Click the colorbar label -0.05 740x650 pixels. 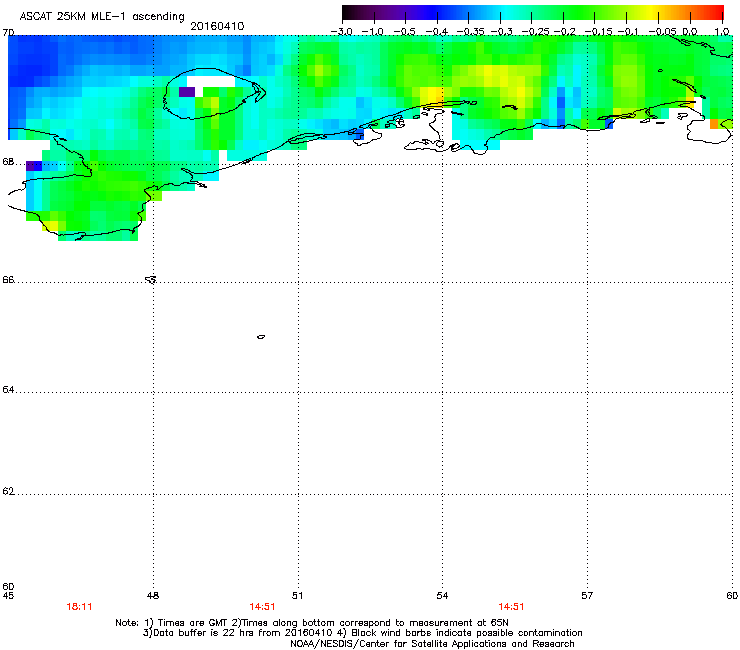[663, 32]
